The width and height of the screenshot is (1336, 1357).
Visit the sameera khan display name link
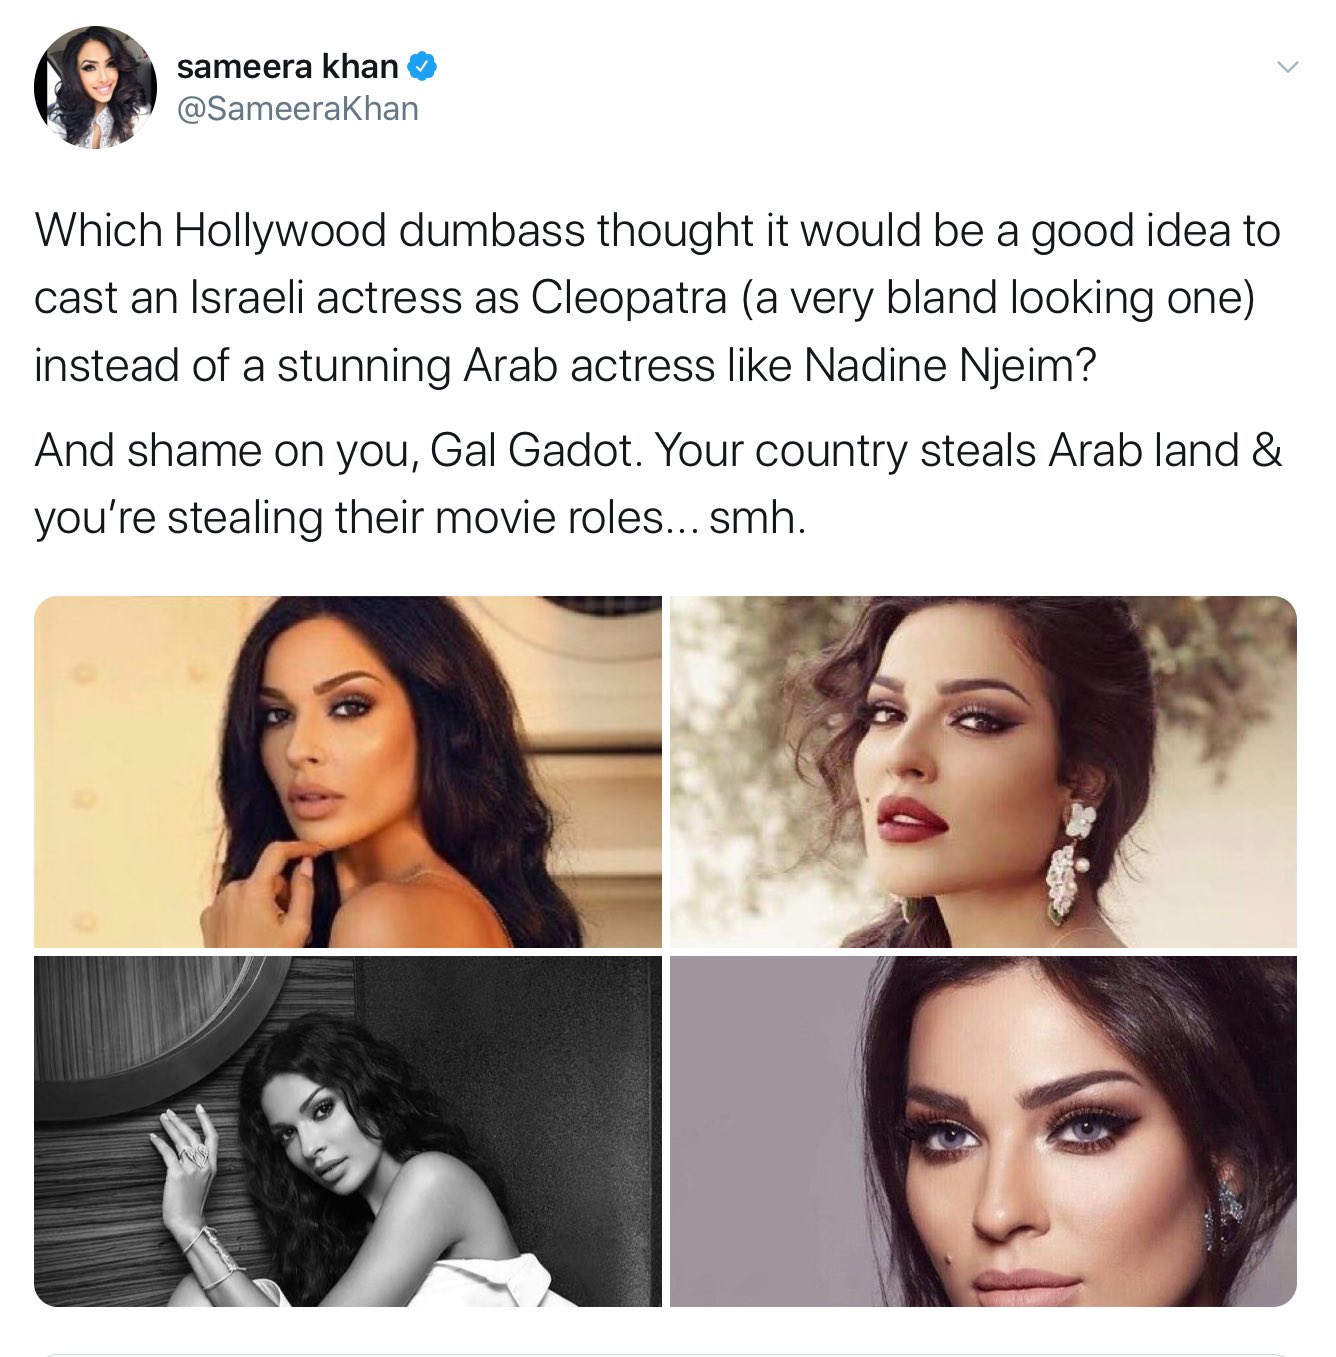coord(288,67)
